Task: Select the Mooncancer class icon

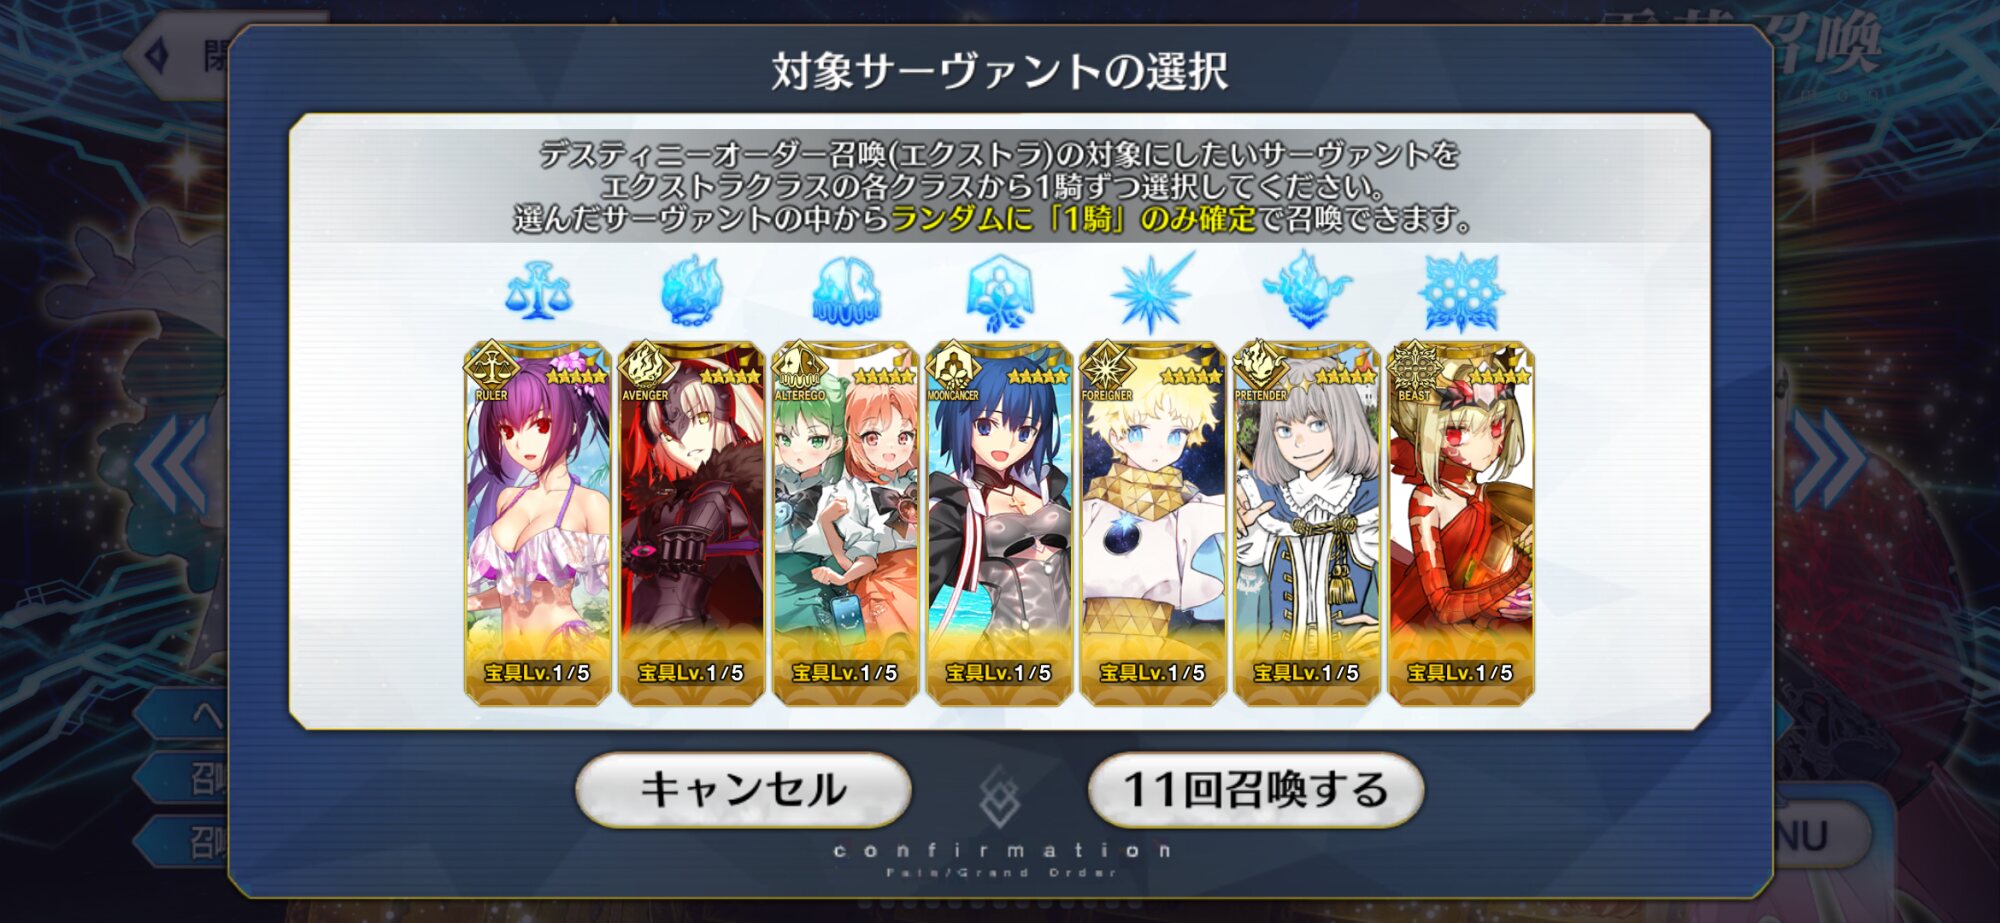Action: tap(999, 292)
